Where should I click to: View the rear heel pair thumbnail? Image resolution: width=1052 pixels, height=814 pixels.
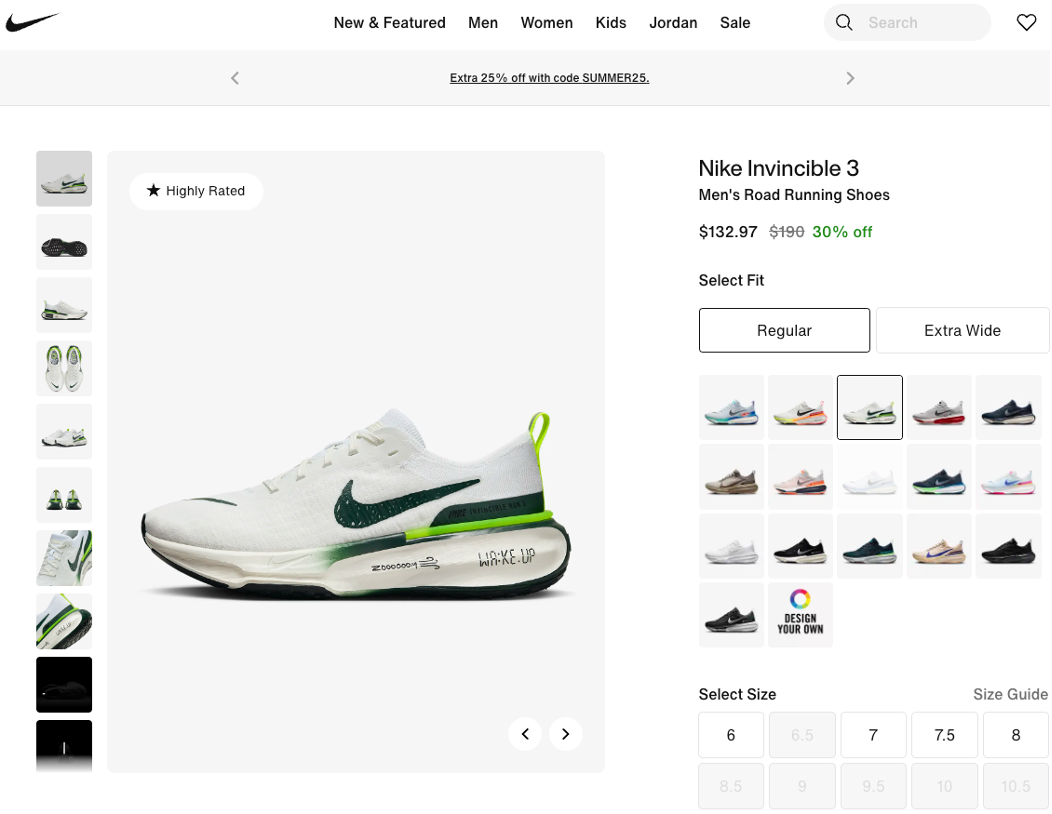[x=64, y=495]
